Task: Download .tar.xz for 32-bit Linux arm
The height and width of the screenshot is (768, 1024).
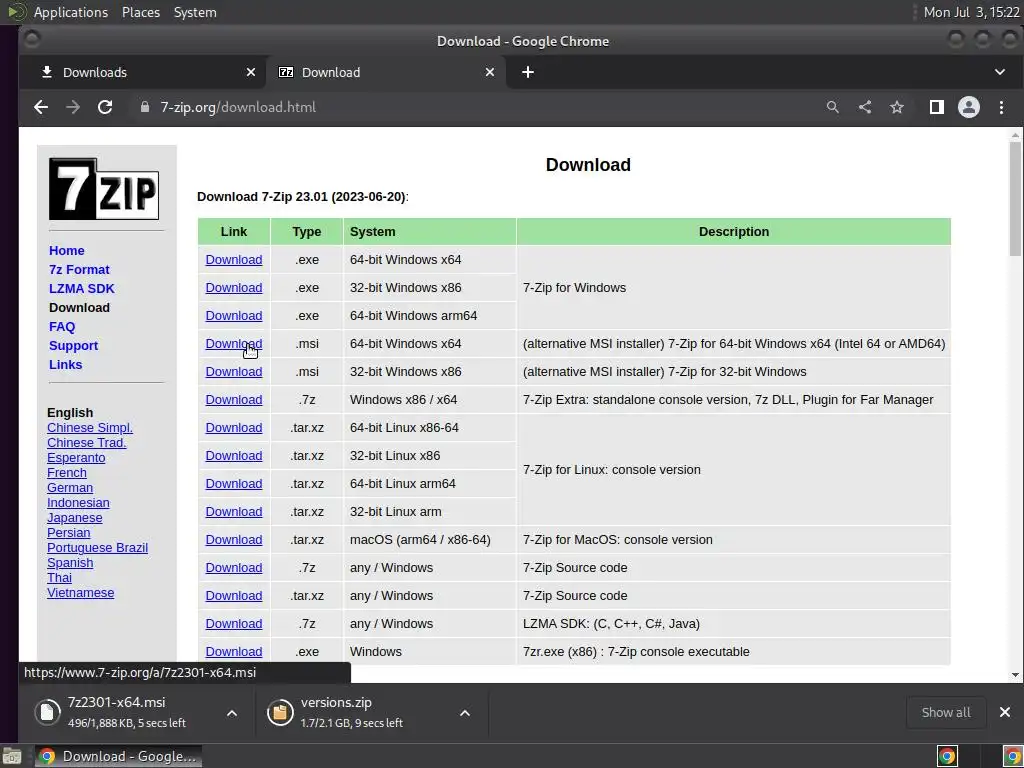Action: [x=234, y=513]
